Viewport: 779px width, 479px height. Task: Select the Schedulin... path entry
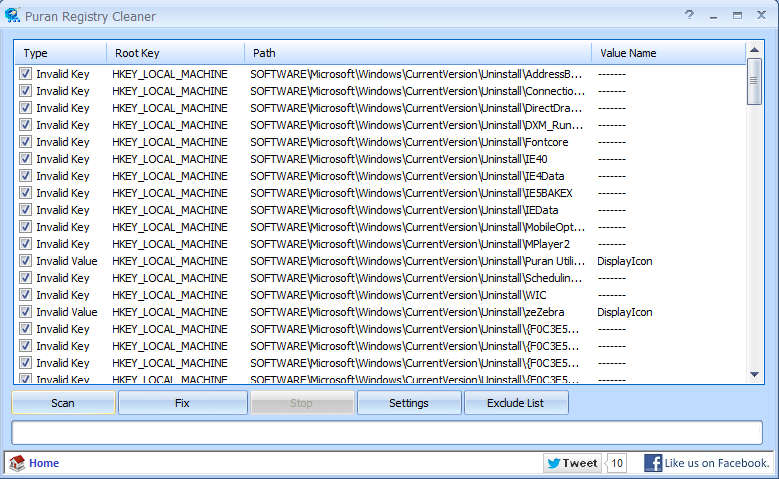click(416, 278)
